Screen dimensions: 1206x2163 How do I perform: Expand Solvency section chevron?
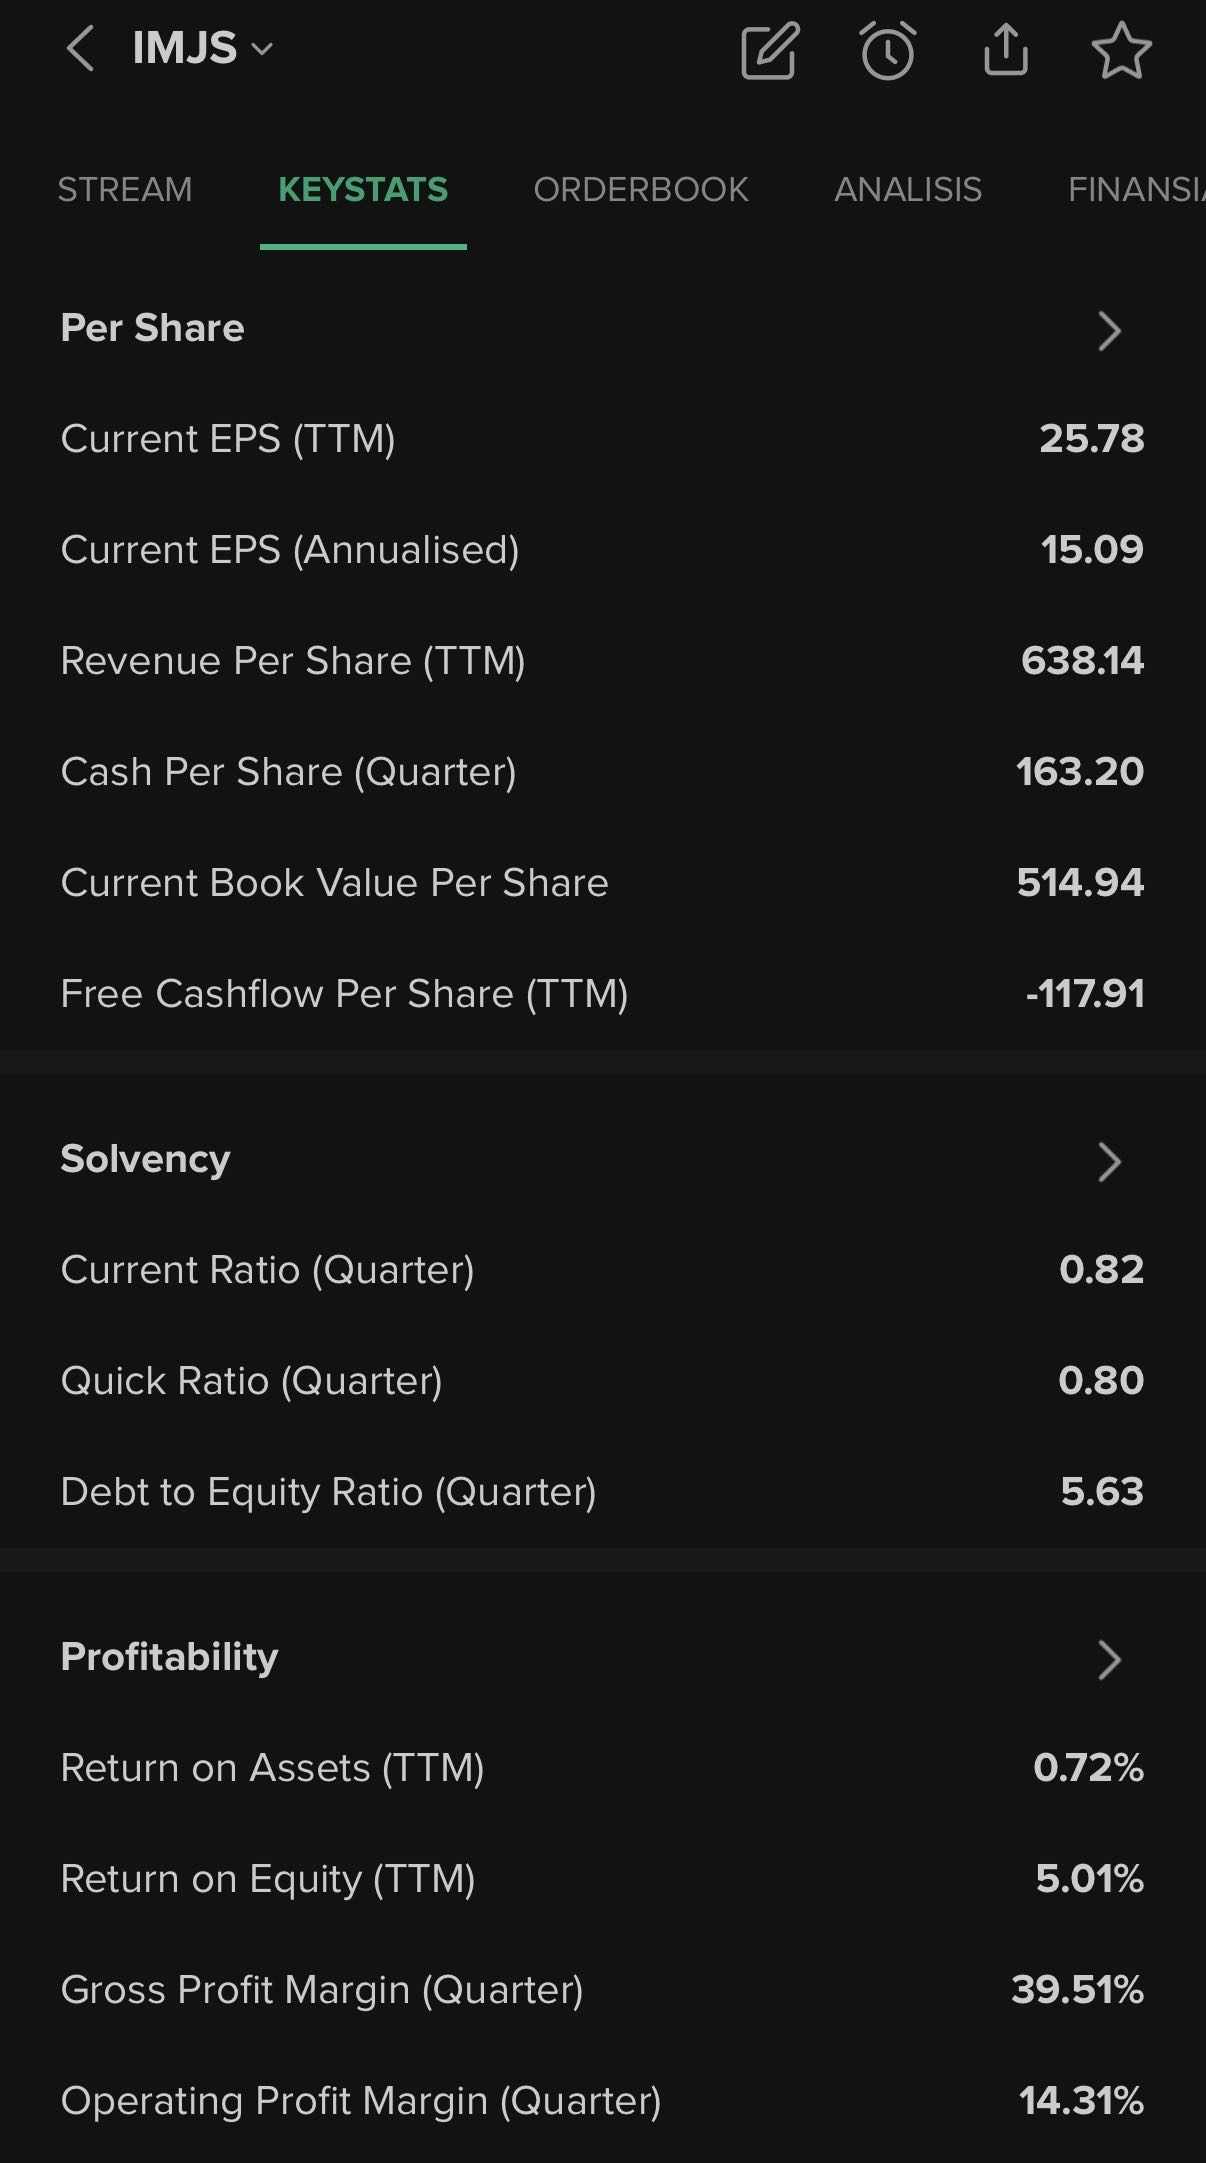[1109, 1161]
